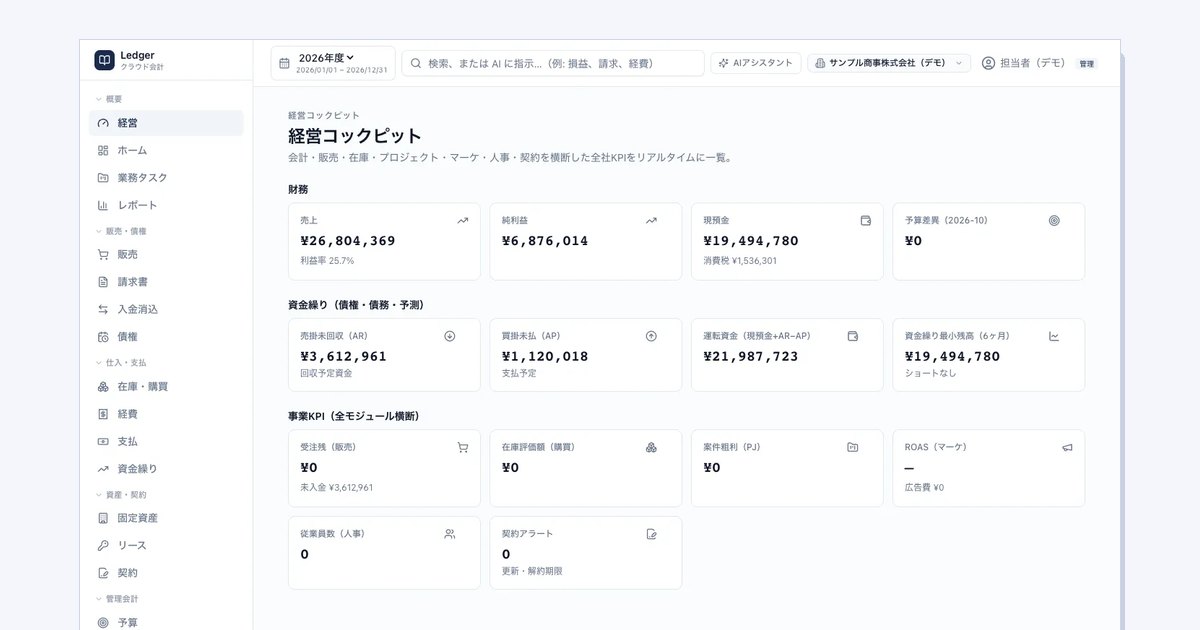Open 販売 in the sidebar
The height and width of the screenshot is (630, 1200).
166,255
